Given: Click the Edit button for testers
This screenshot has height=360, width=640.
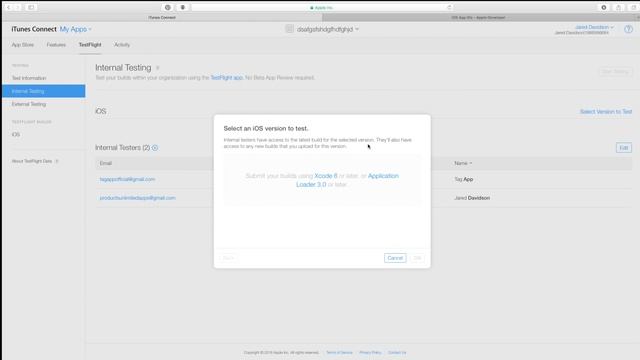Looking at the screenshot, I should [624, 148].
